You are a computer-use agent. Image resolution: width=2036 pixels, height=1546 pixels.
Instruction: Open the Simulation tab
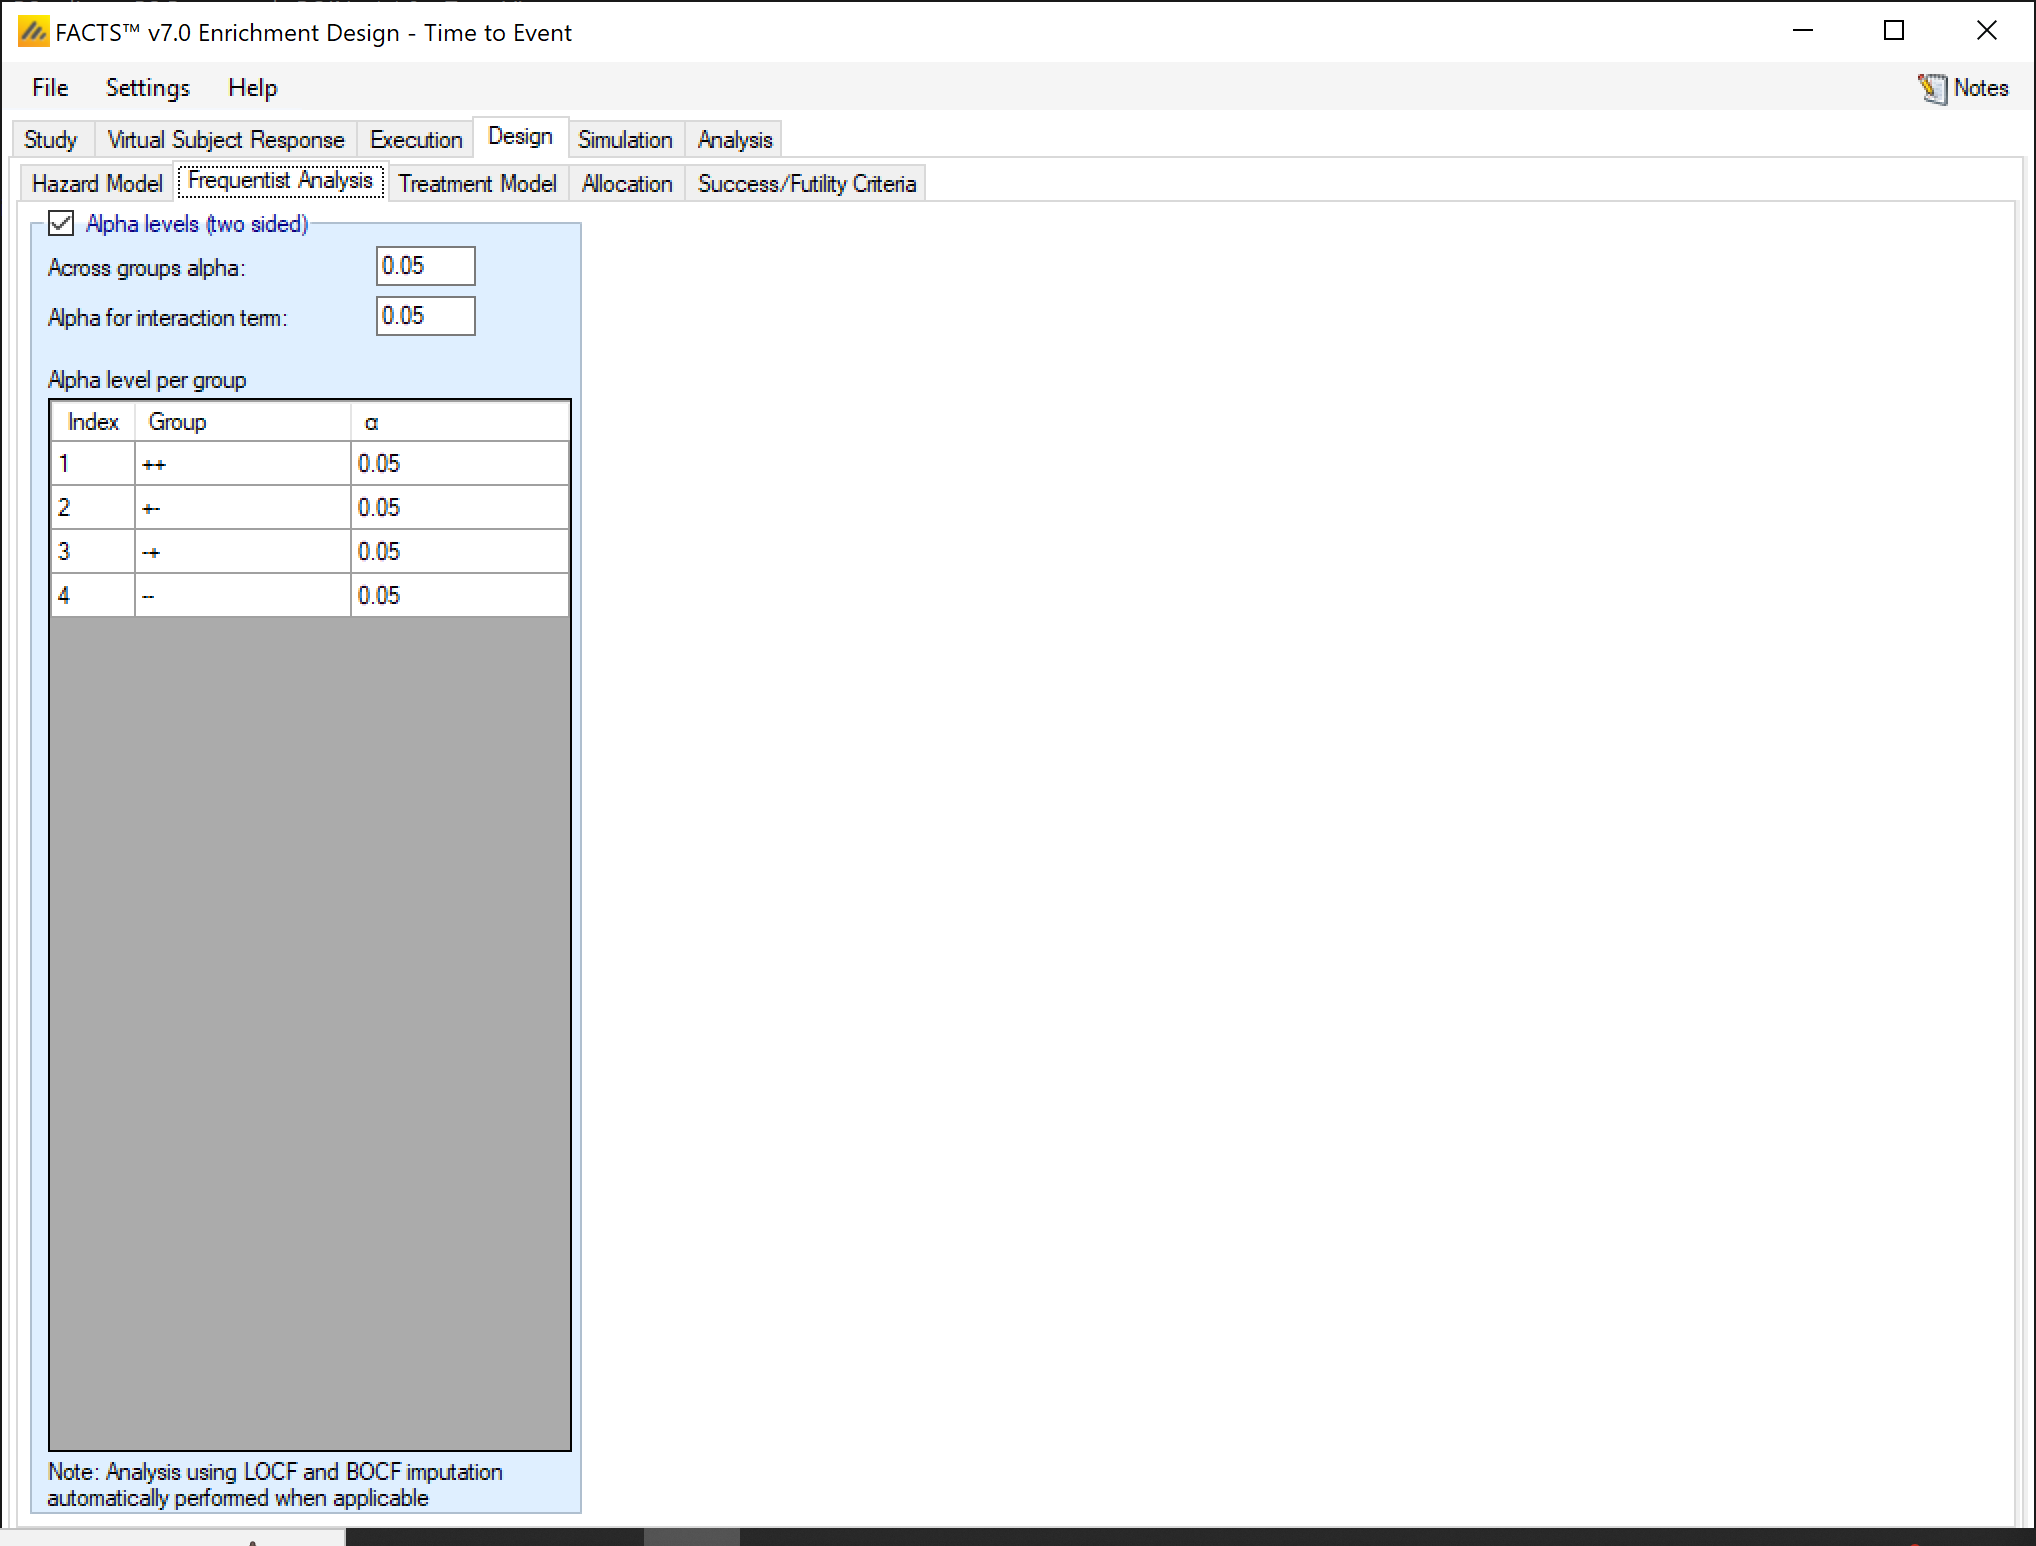625,140
